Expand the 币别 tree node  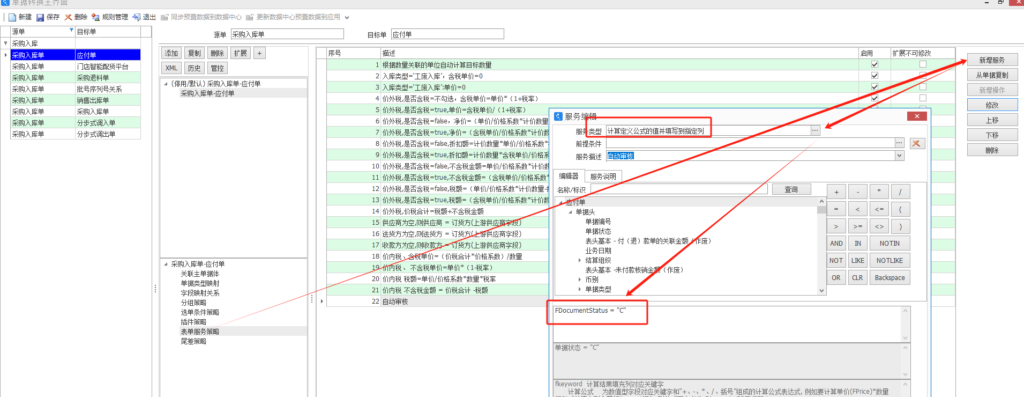tap(579, 279)
